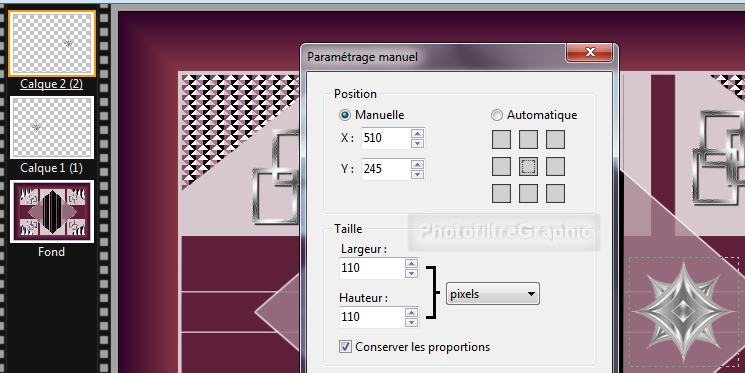Decrease the Y position value with the down arrow

tap(418, 174)
